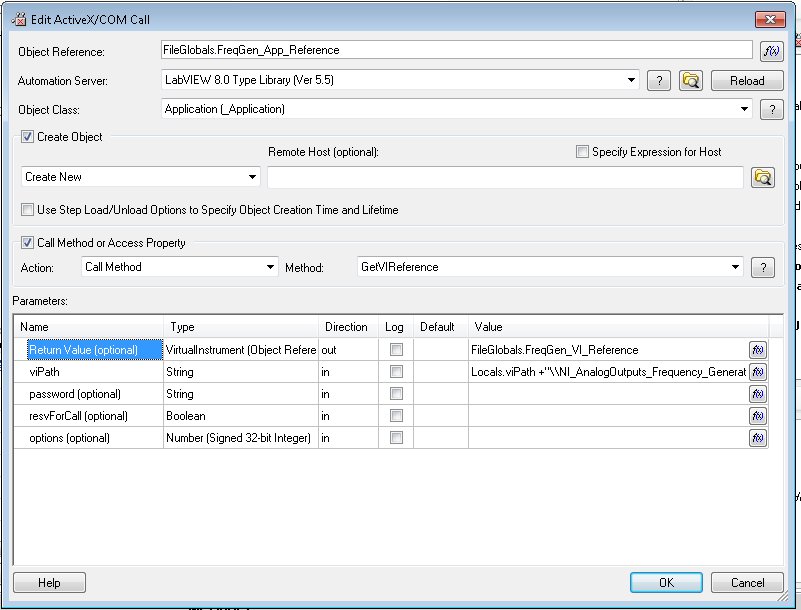Close the Edit ActiveX/COM Call dialog
The image size is (801, 610).
tap(770, 20)
